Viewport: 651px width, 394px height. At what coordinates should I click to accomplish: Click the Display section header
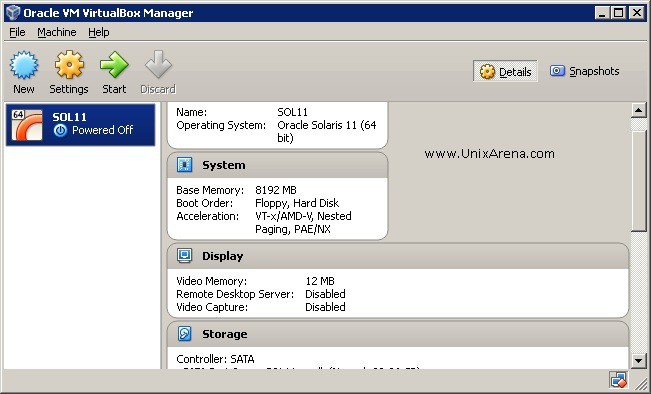398,256
